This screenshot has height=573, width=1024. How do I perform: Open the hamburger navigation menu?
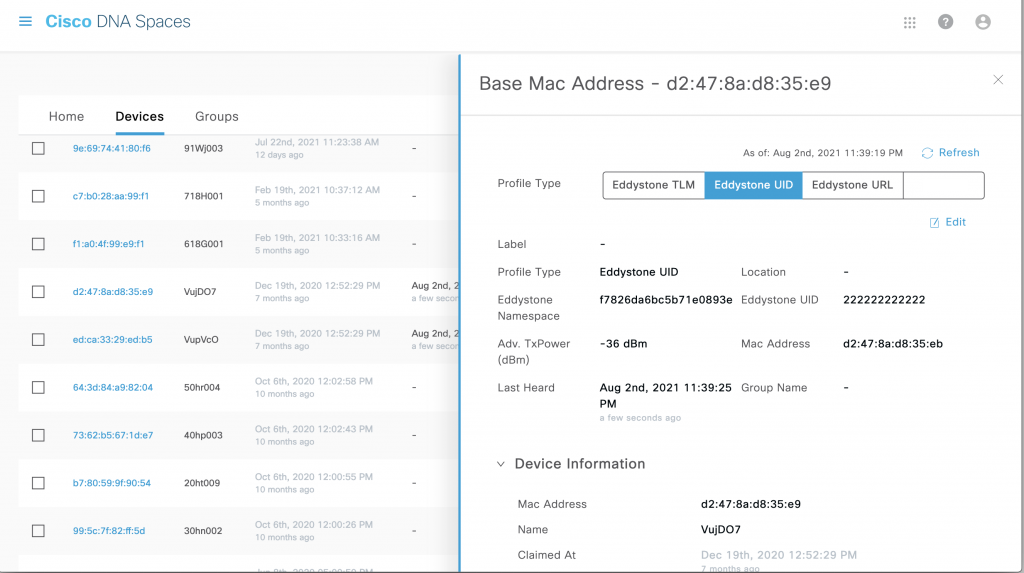[25, 22]
